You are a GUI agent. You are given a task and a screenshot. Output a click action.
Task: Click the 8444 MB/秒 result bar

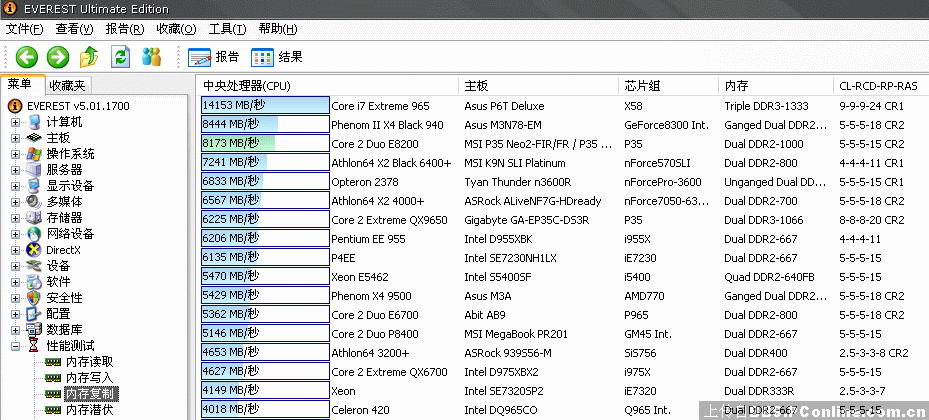[x=265, y=124]
